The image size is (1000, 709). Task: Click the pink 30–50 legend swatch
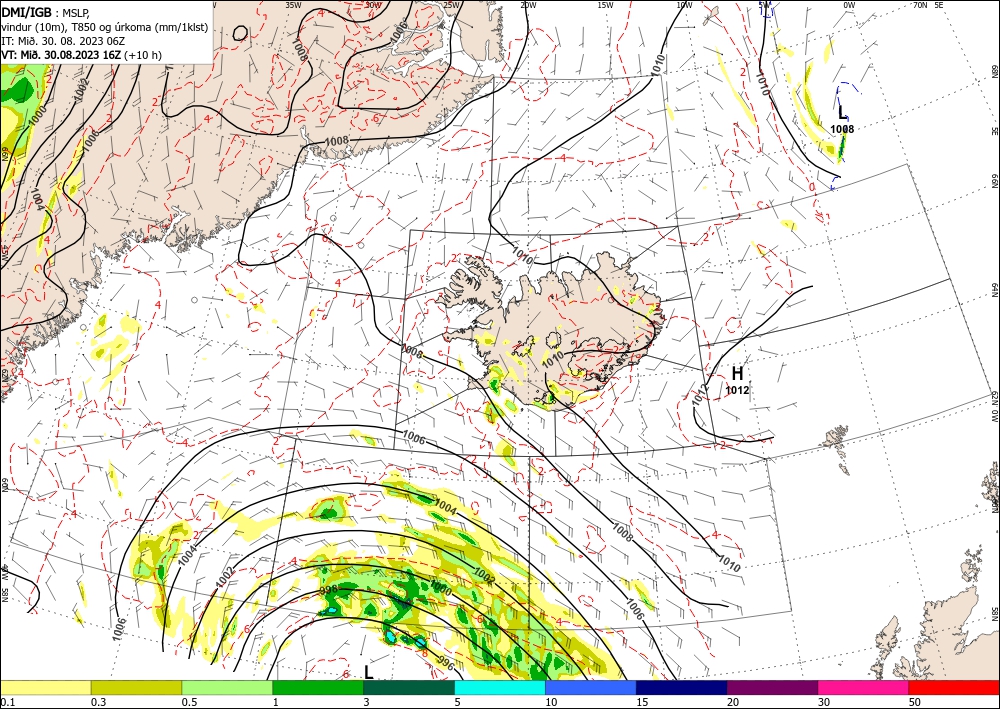(x=864, y=687)
